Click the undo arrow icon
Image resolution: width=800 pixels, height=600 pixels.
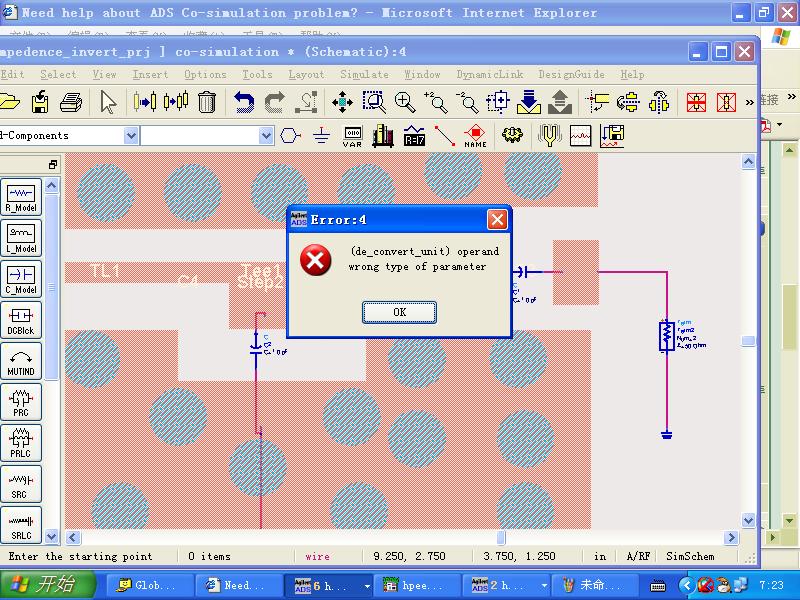click(243, 102)
